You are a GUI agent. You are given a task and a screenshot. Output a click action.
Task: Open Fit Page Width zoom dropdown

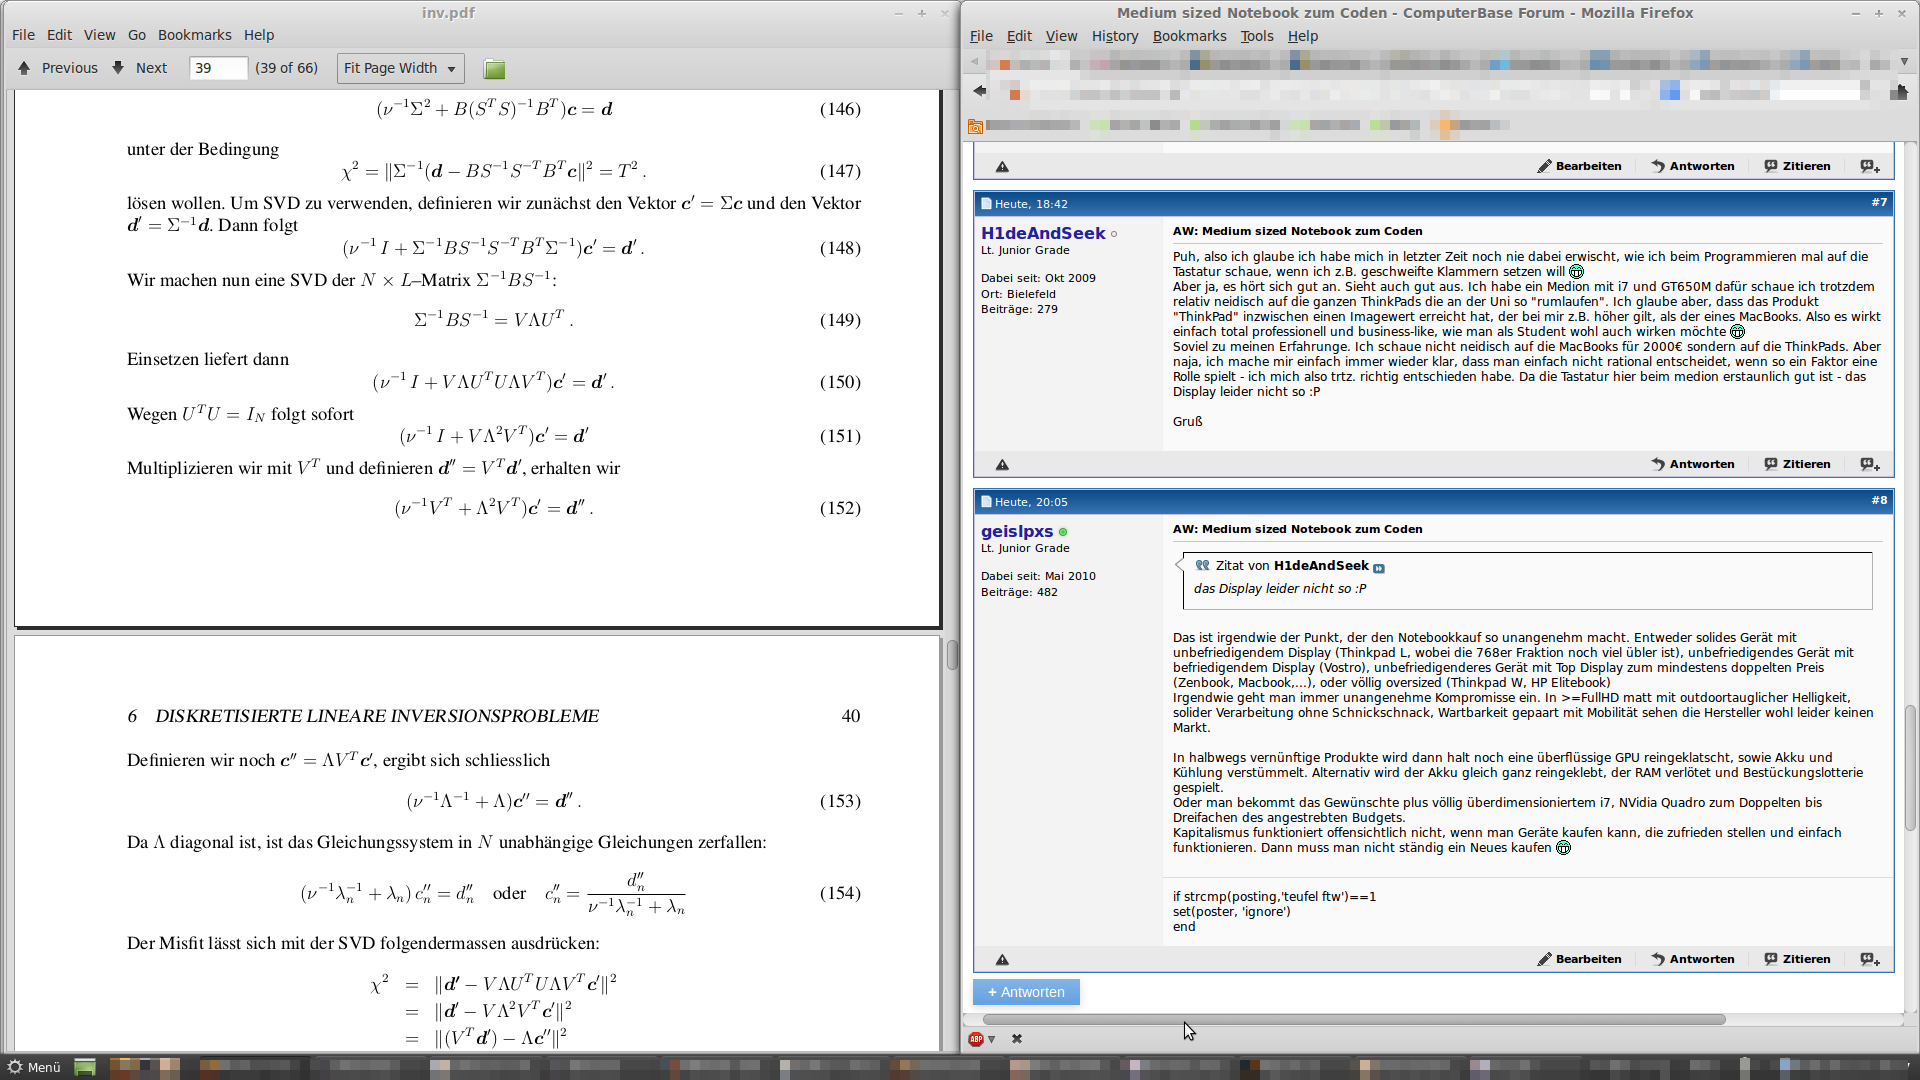[x=400, y=68]
